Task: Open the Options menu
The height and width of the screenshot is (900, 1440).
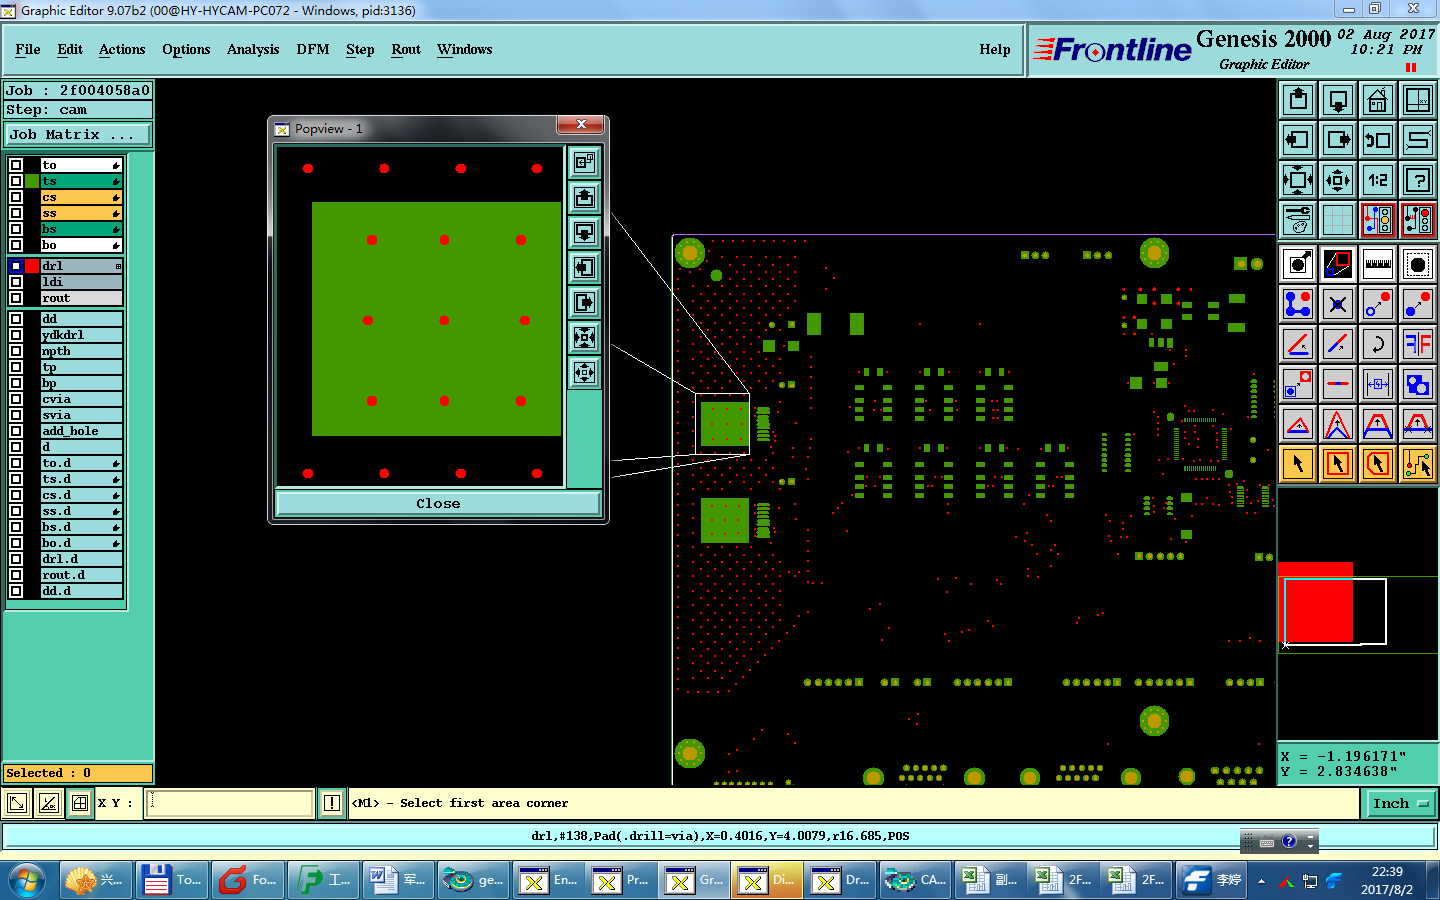Action: tap(186, 49)
